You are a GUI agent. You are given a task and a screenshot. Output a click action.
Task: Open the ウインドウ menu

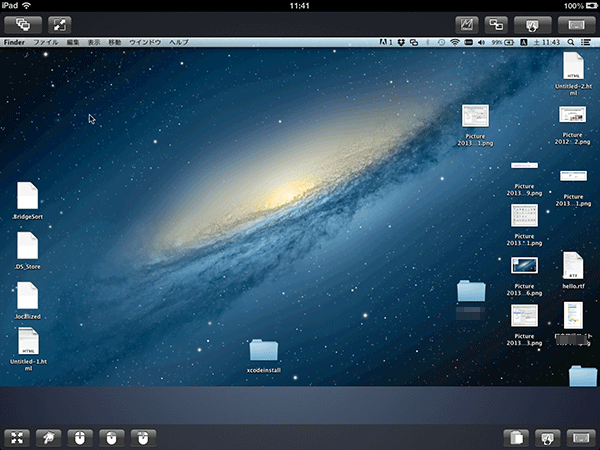145,42
